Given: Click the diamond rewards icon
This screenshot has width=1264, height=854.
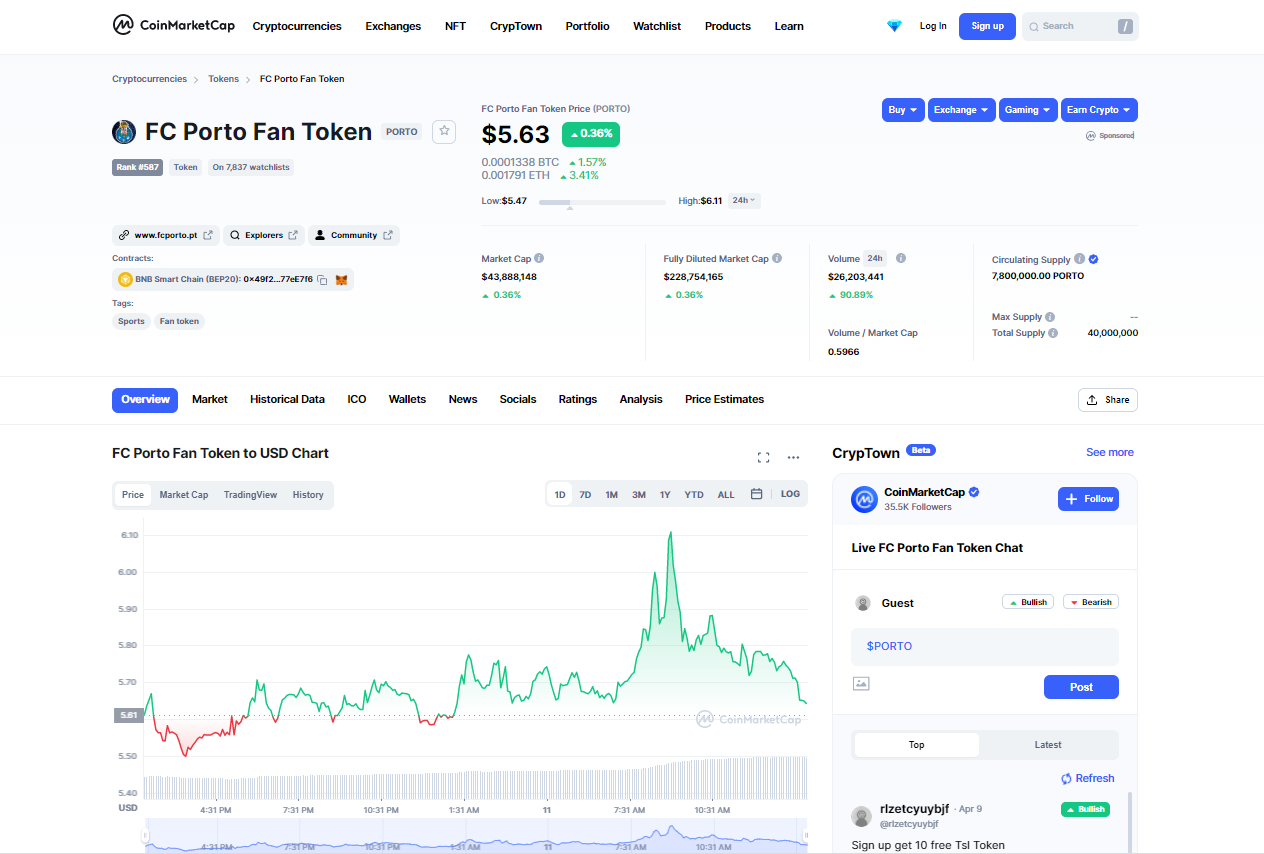Looking at the screenshot, I should coord(894,26).
